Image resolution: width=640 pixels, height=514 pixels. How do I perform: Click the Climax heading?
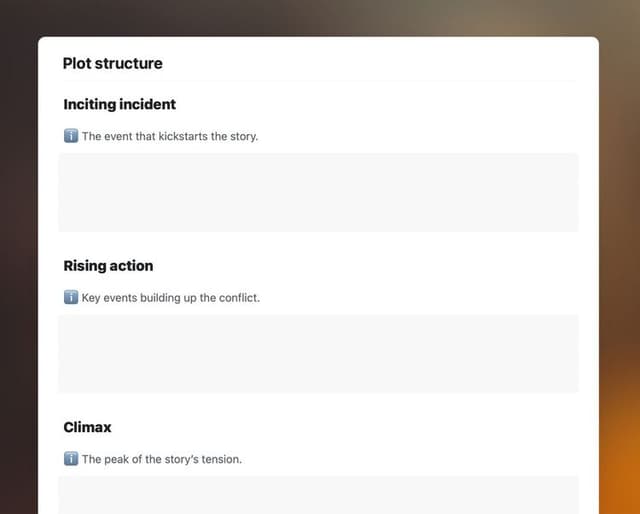click(x=87, y=427)
